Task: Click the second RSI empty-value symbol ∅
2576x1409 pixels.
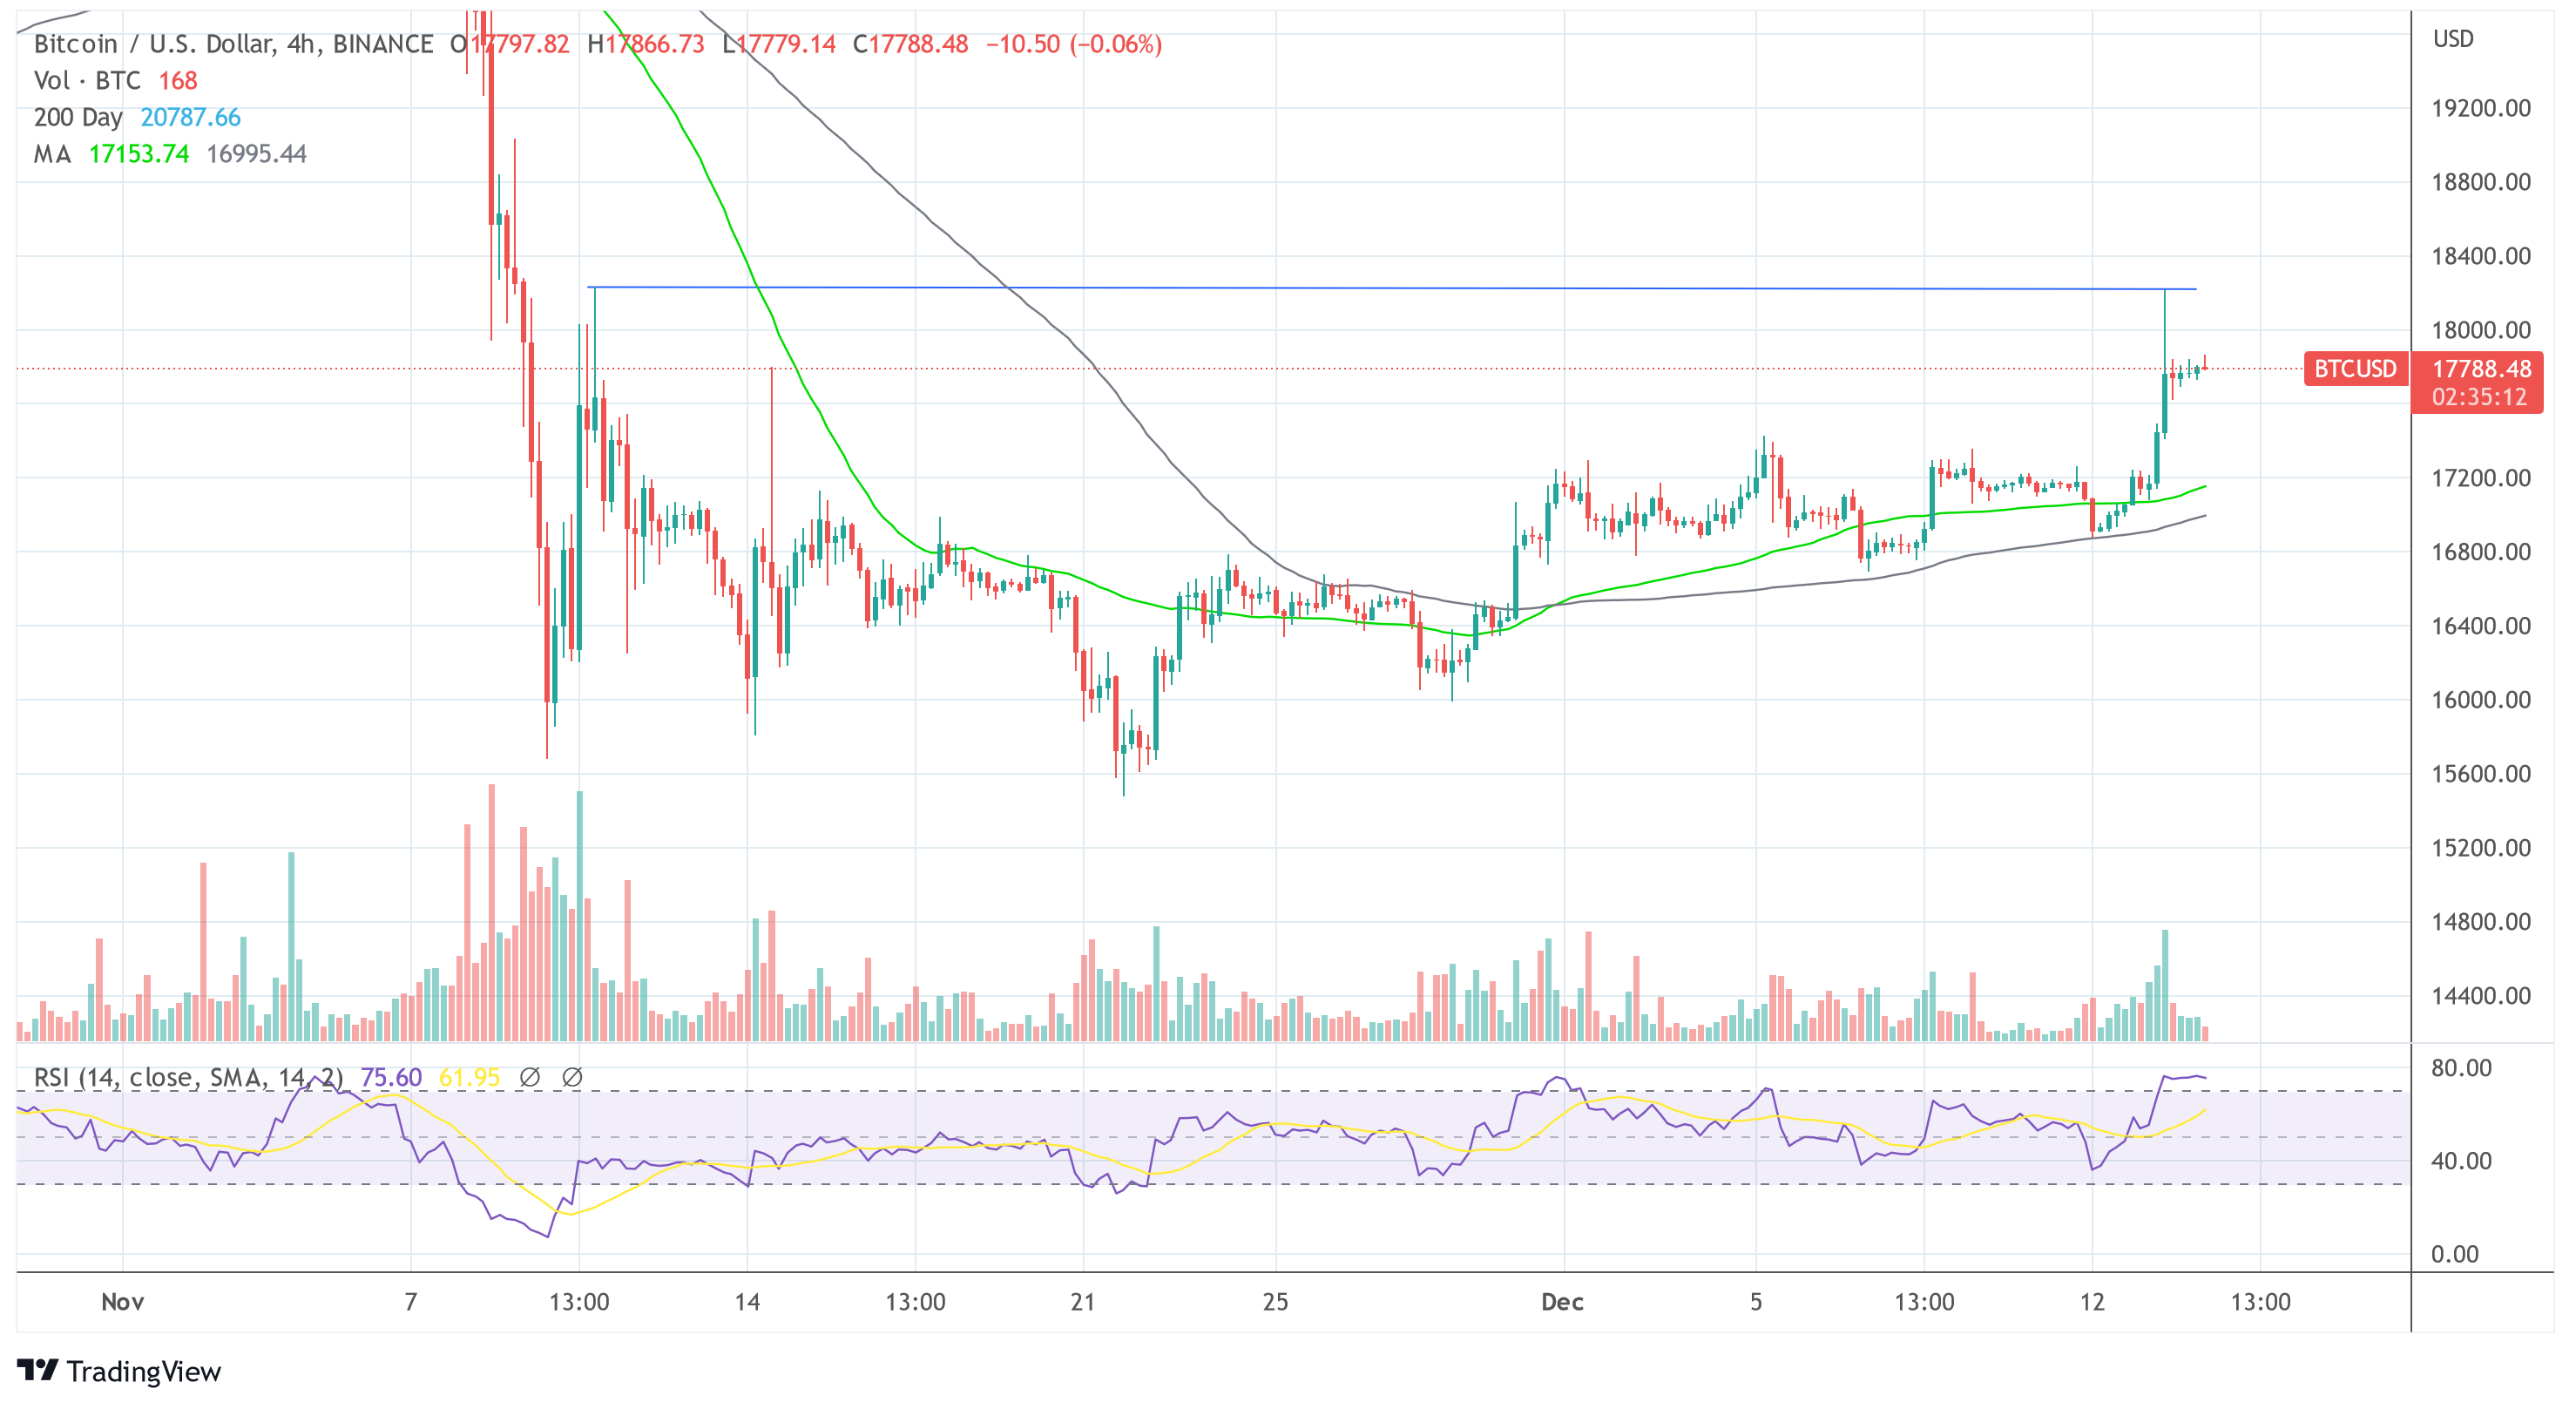Action: (572, 1077)
